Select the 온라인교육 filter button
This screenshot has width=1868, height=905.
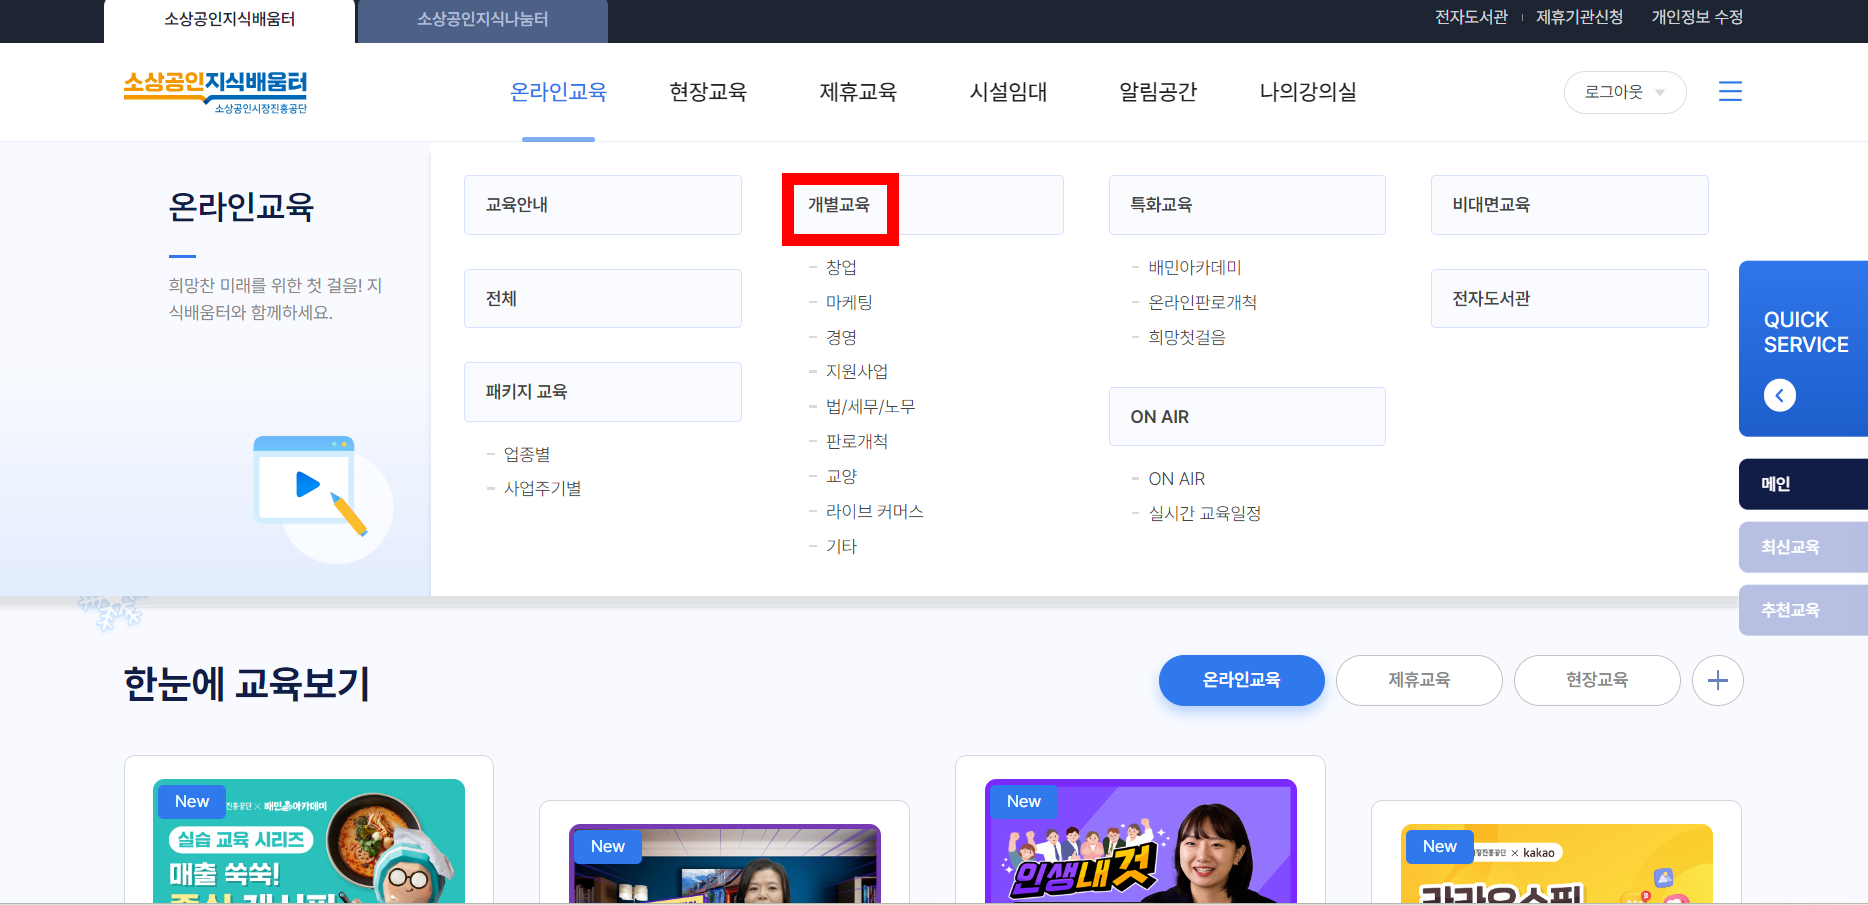(1241, 680)
